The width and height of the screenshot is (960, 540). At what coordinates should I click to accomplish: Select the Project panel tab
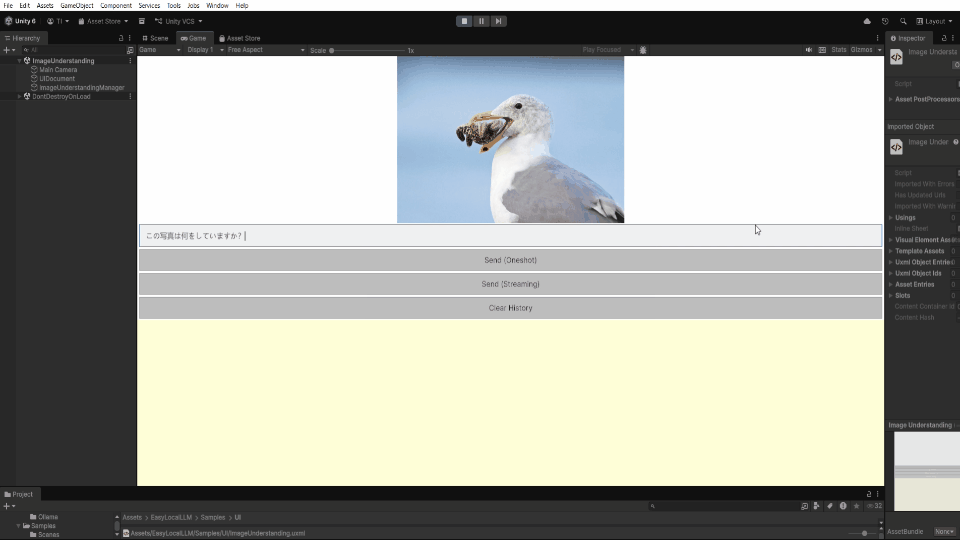(x=18, y=494)
